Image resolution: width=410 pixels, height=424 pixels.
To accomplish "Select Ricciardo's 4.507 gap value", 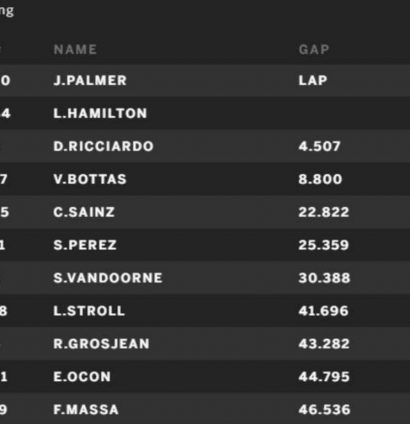I will (x=319, y=146).
